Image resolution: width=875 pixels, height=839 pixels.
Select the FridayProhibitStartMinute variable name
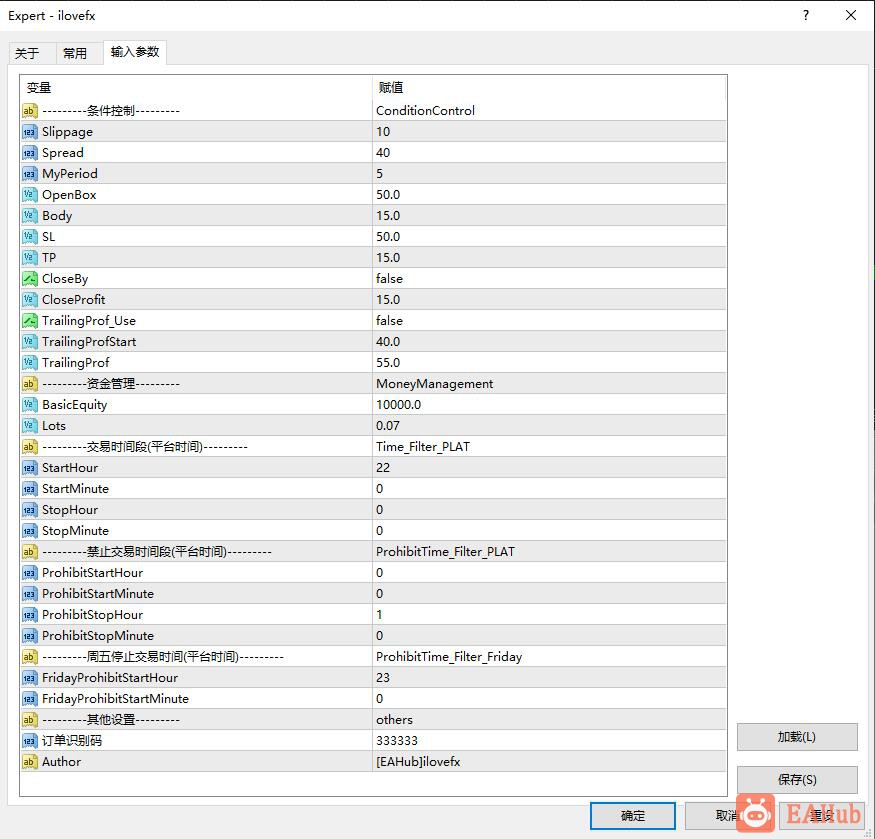pyautogui.click(x=115, y=698)
